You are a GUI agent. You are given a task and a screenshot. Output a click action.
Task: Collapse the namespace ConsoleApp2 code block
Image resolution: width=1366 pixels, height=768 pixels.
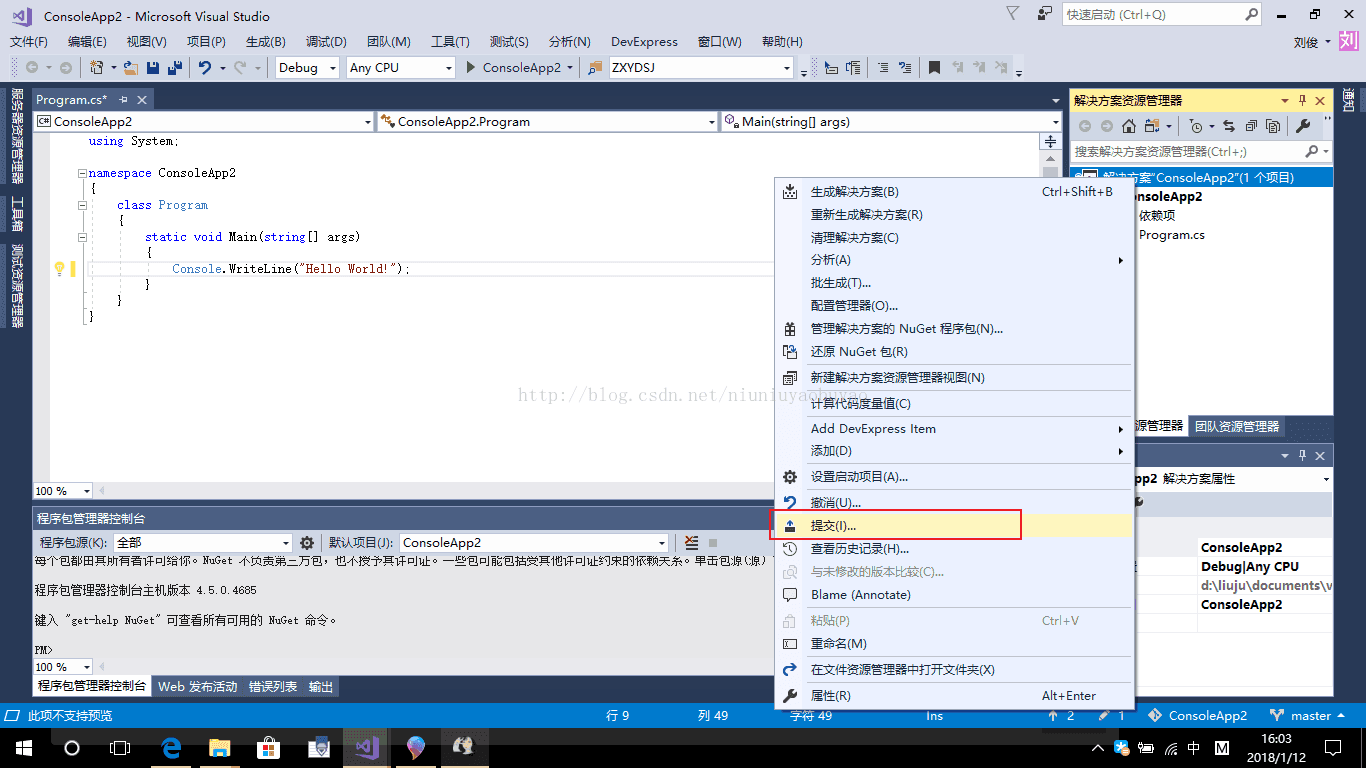click(84, 173)
